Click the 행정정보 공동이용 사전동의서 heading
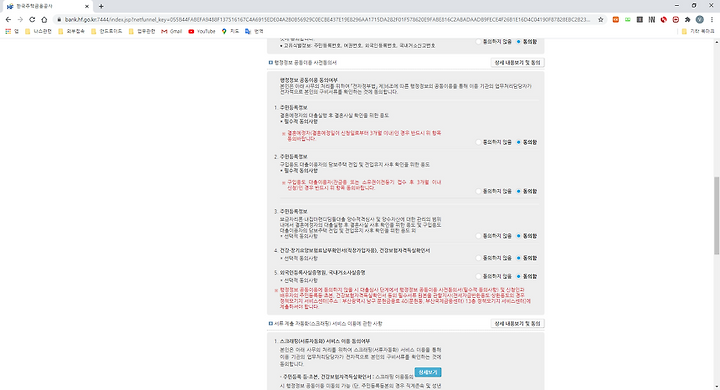The width and height of the screenshot is (720, 390). click(x=305, y=62)
